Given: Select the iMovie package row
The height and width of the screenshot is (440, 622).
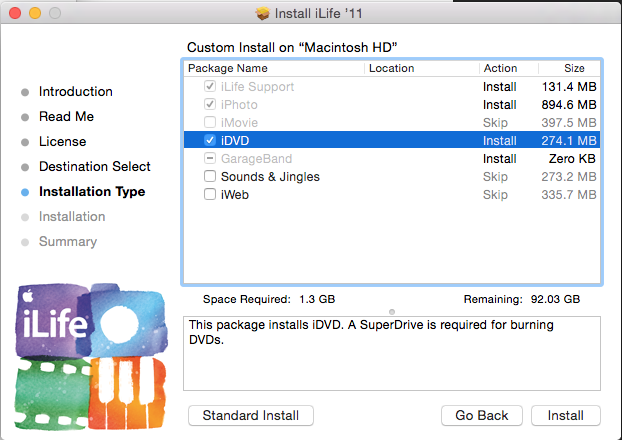Looking at the screenshot, I should click(x=390, y=123).
